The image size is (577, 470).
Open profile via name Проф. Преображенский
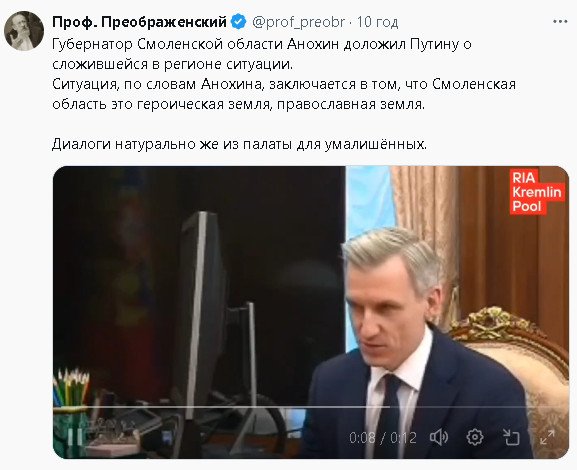coord(139,22)
